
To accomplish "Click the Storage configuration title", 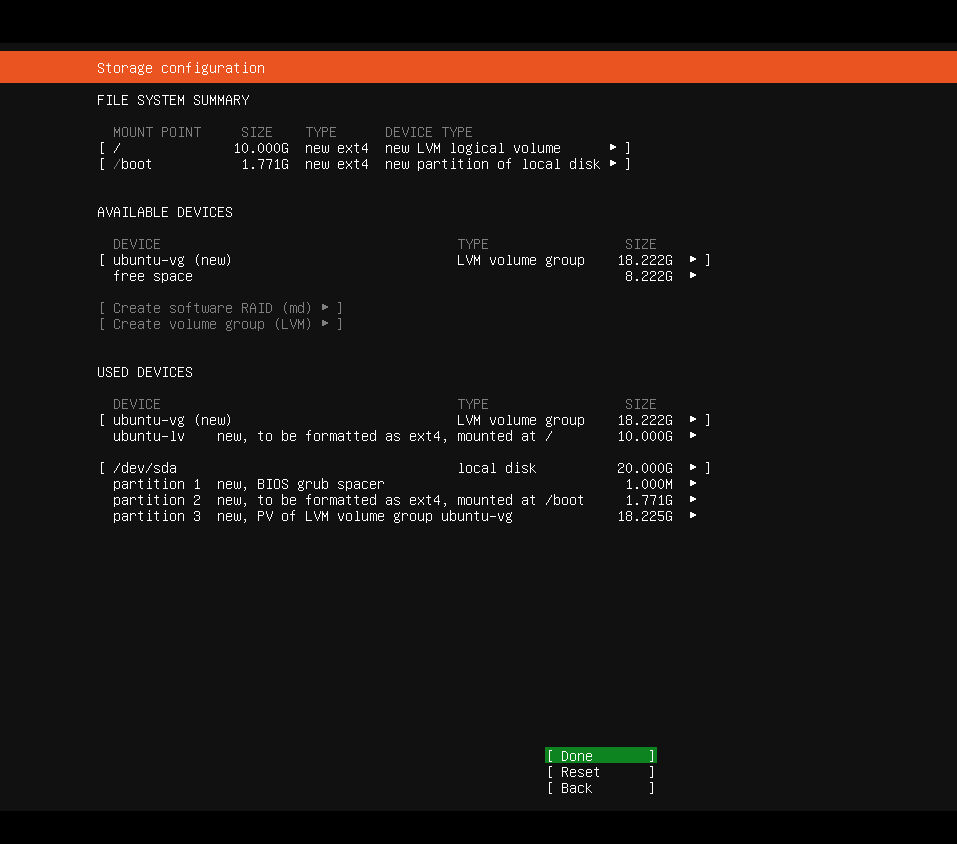I will tap(181, 68).
